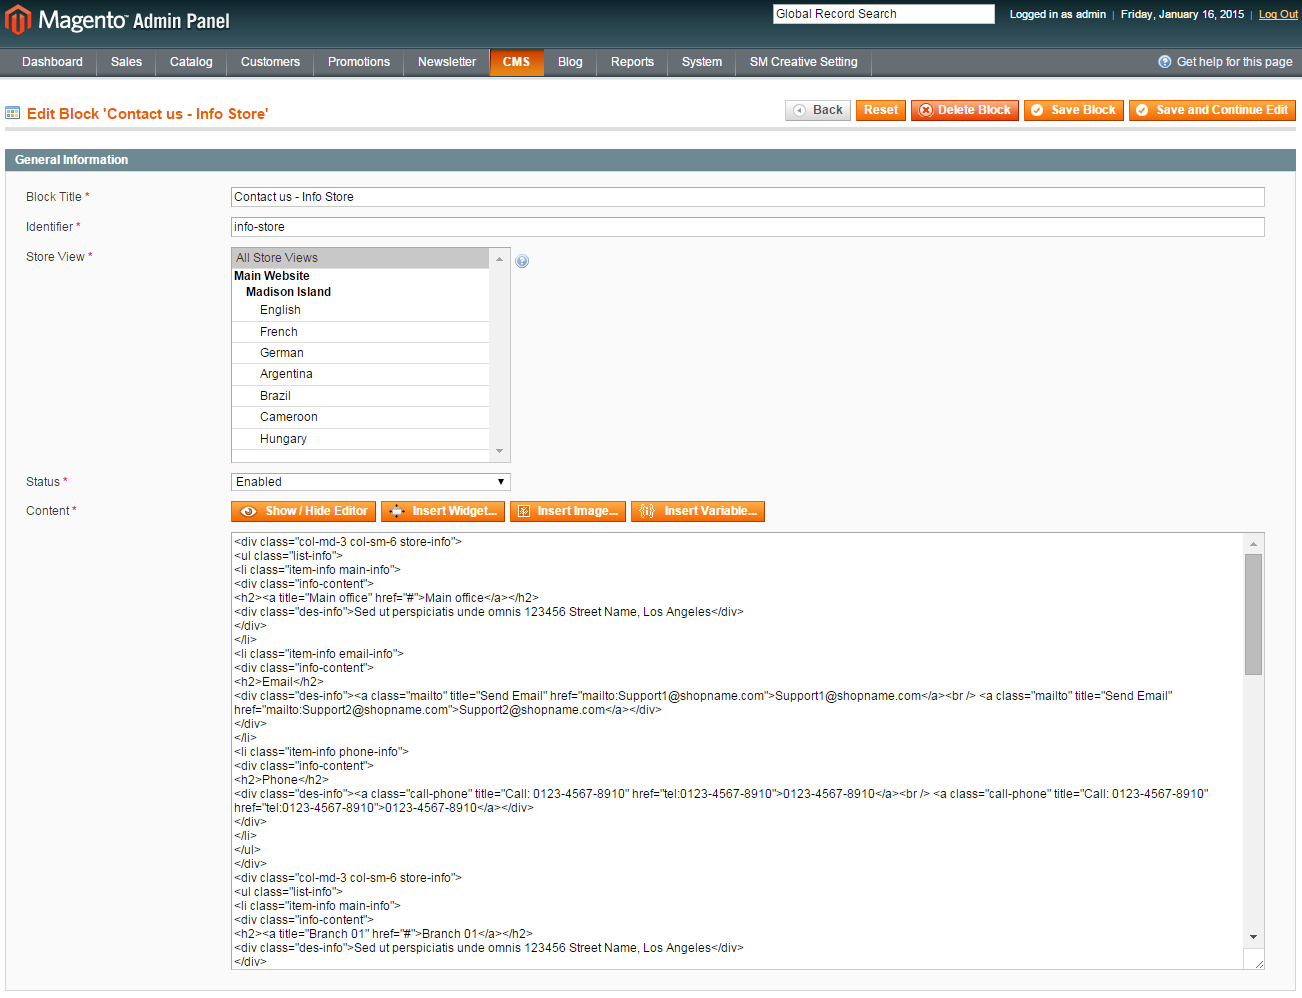Screen dimensions: 1302x998
Task: Click the Edit Block heading icon
Action: (13, 114)
